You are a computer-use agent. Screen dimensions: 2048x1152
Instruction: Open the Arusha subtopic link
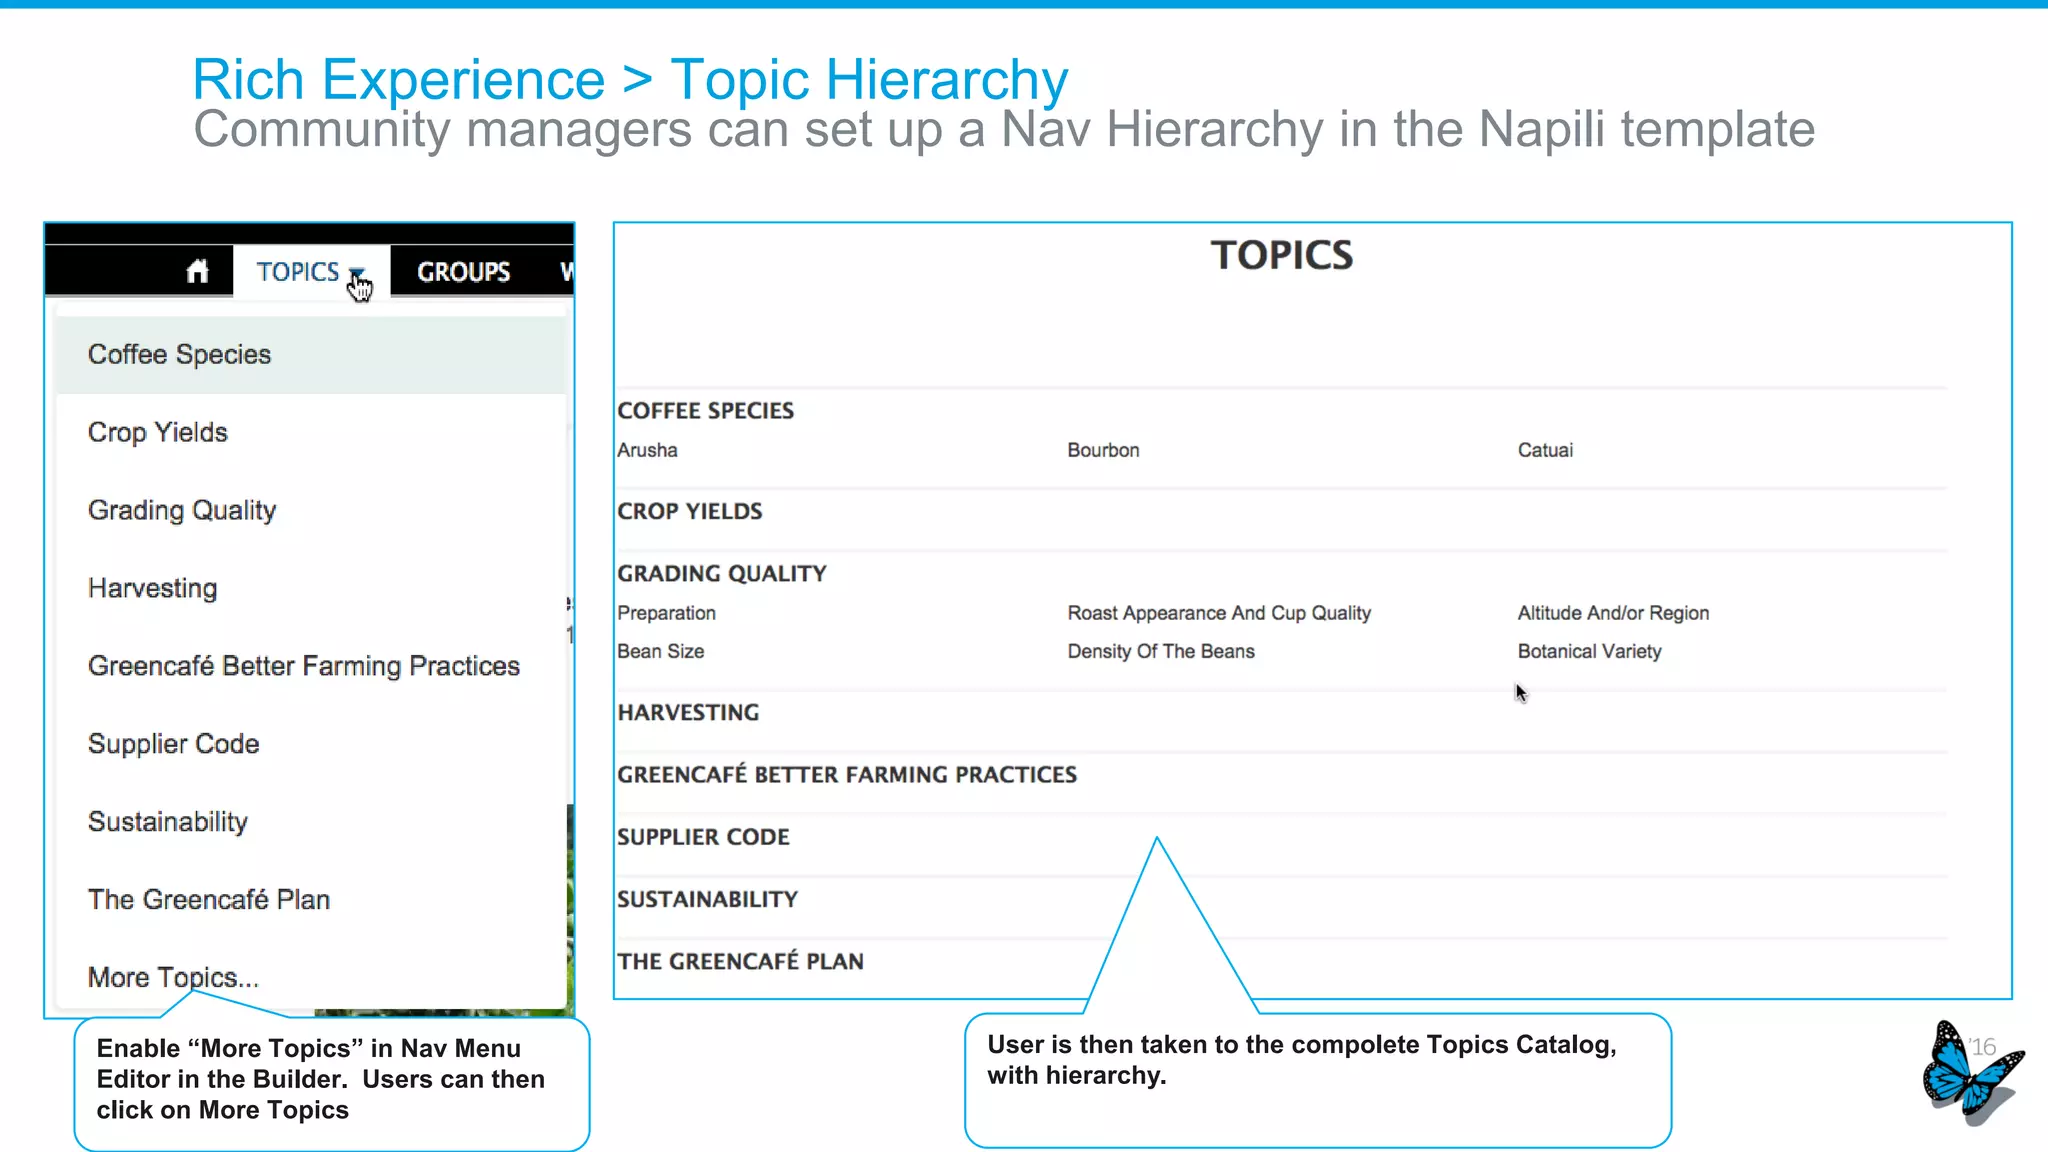[x=647, y=450]
